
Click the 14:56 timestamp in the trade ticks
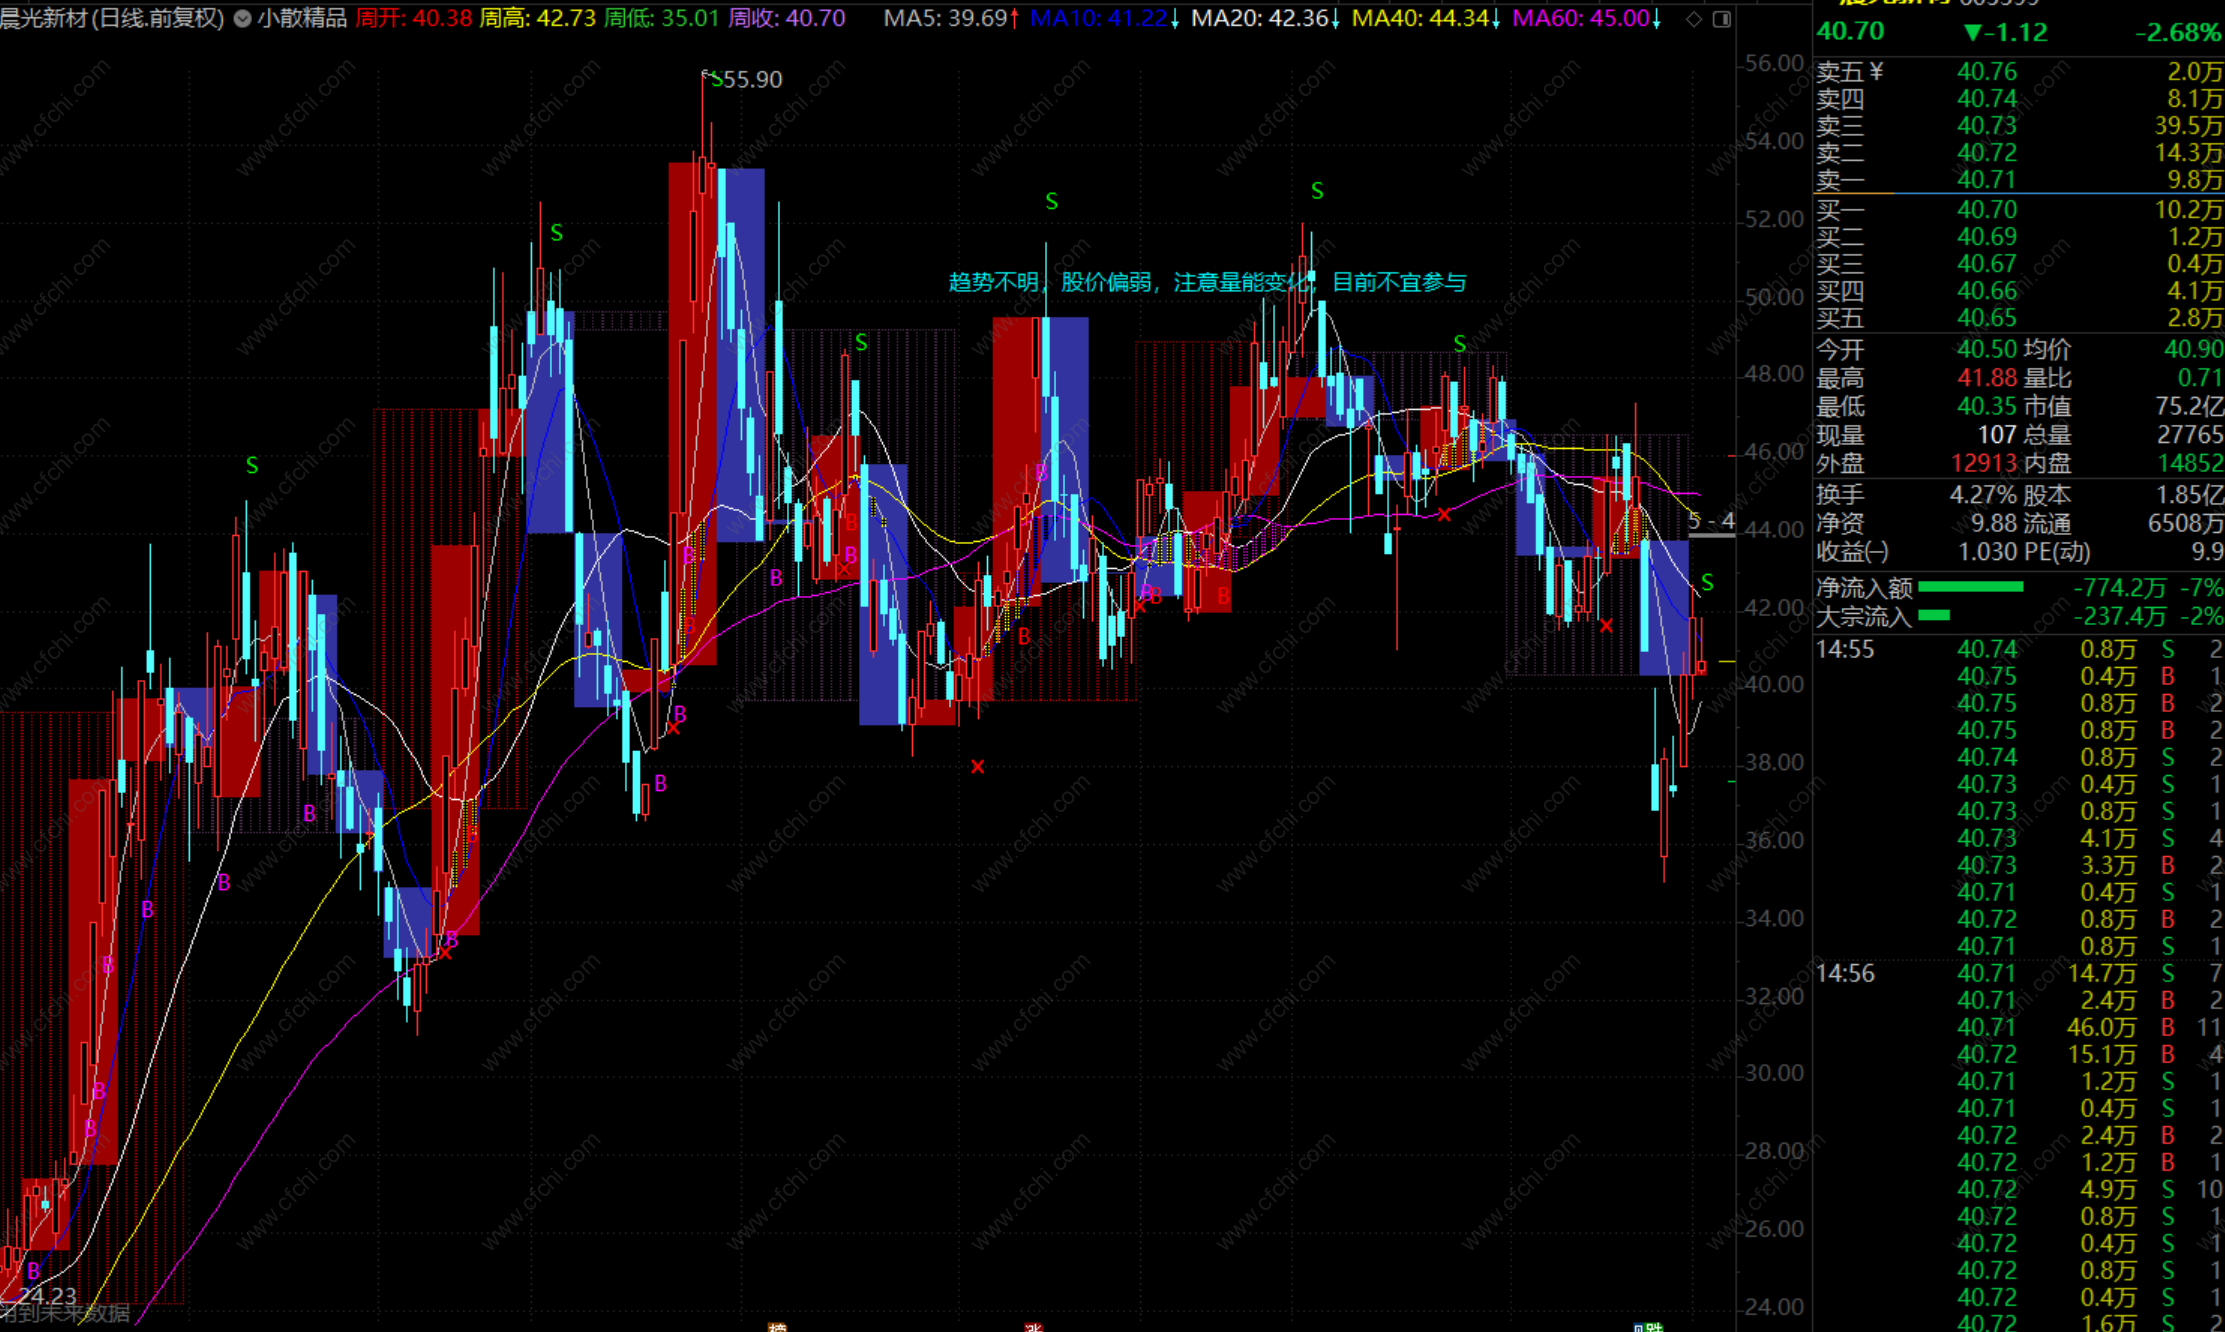(1845, 973)
